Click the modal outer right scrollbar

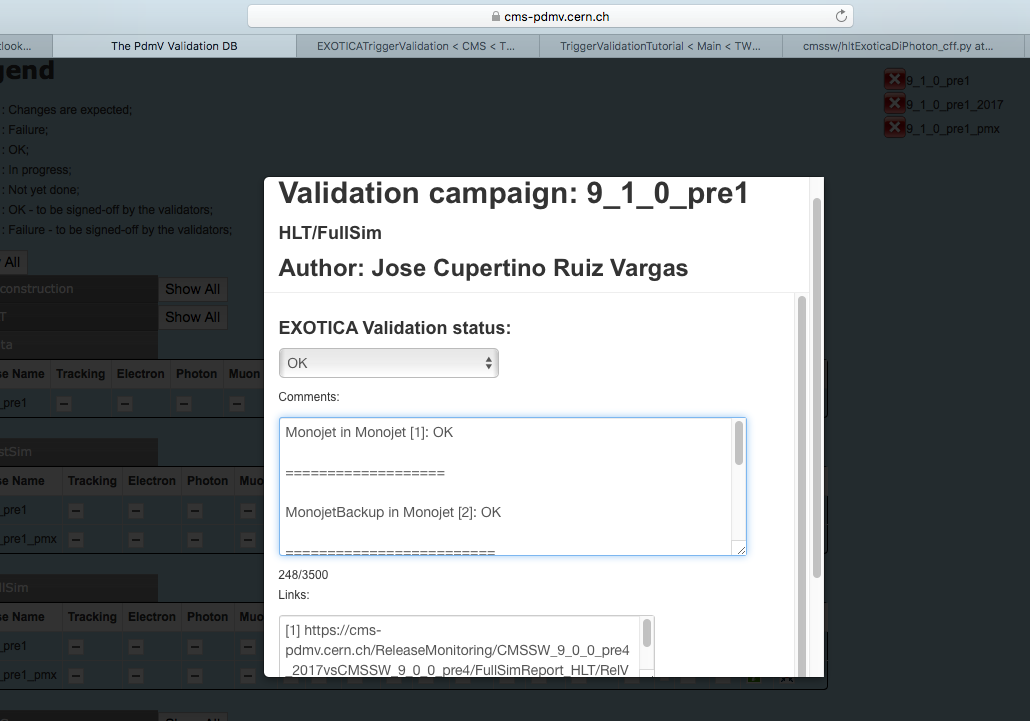(817, 387)
